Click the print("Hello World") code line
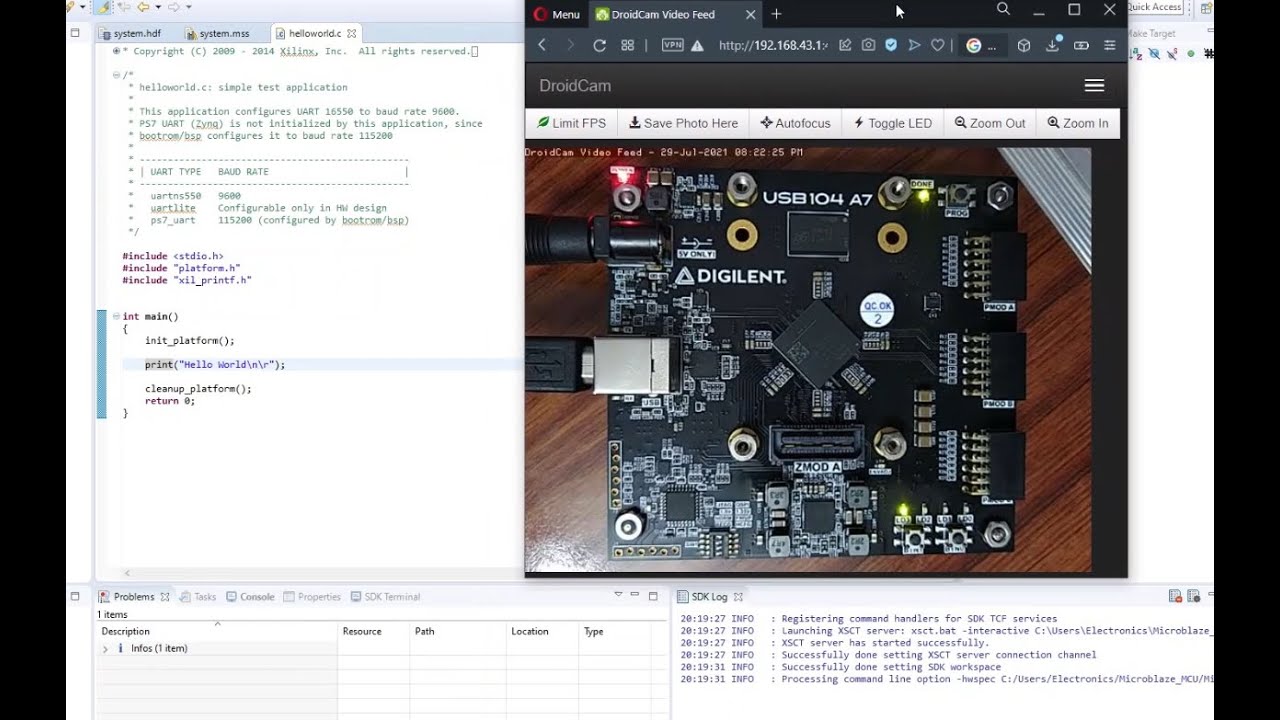Image resolution: width=1280 pixels, height=720 pixels. tap(215, 365)
